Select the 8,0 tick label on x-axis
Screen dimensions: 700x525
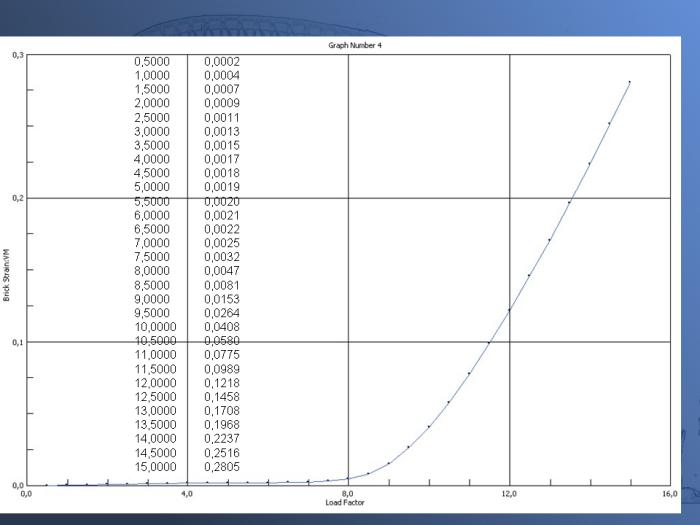click(347, 494)
